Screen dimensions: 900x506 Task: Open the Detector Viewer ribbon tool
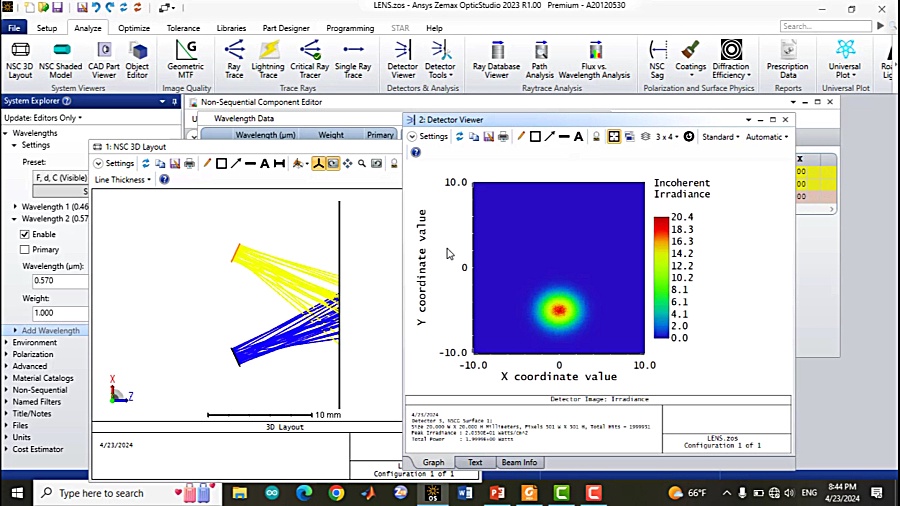pyautogui.click(x=402, y=60)
